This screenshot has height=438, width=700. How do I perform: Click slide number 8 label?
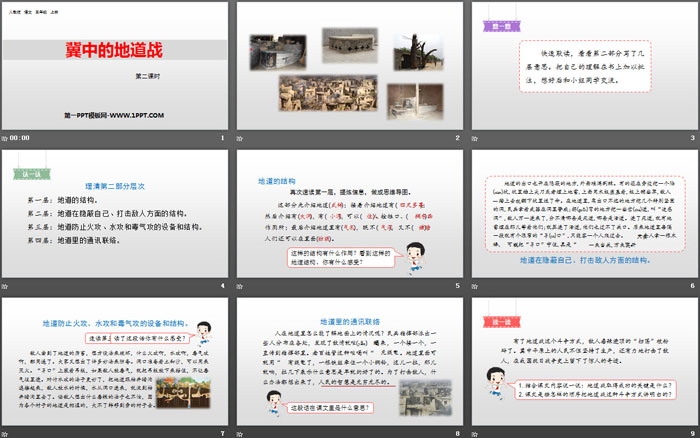pos(457,434)
